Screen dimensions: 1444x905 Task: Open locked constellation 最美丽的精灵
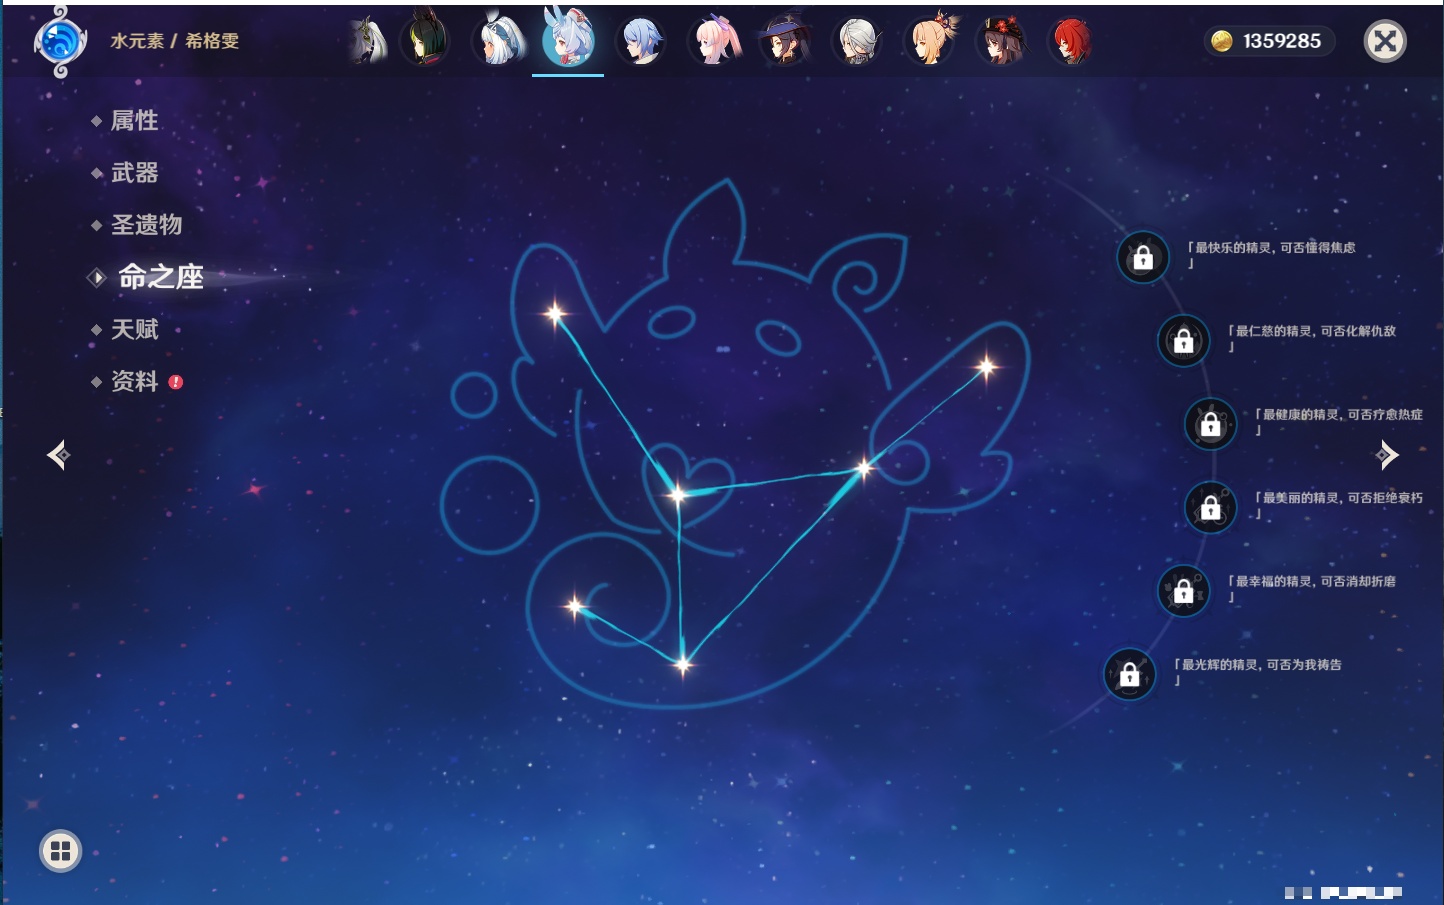(1211, 507)
